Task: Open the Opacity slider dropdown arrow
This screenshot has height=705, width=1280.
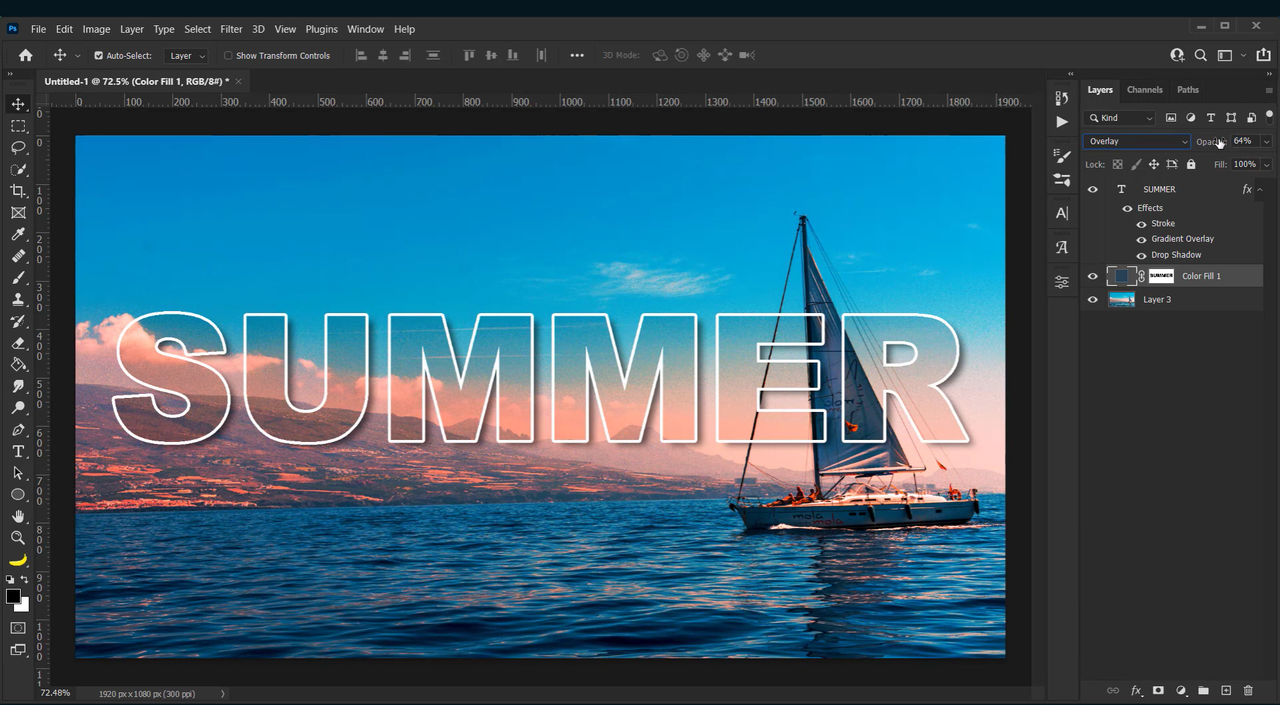Action: (x=1266, y=142)
